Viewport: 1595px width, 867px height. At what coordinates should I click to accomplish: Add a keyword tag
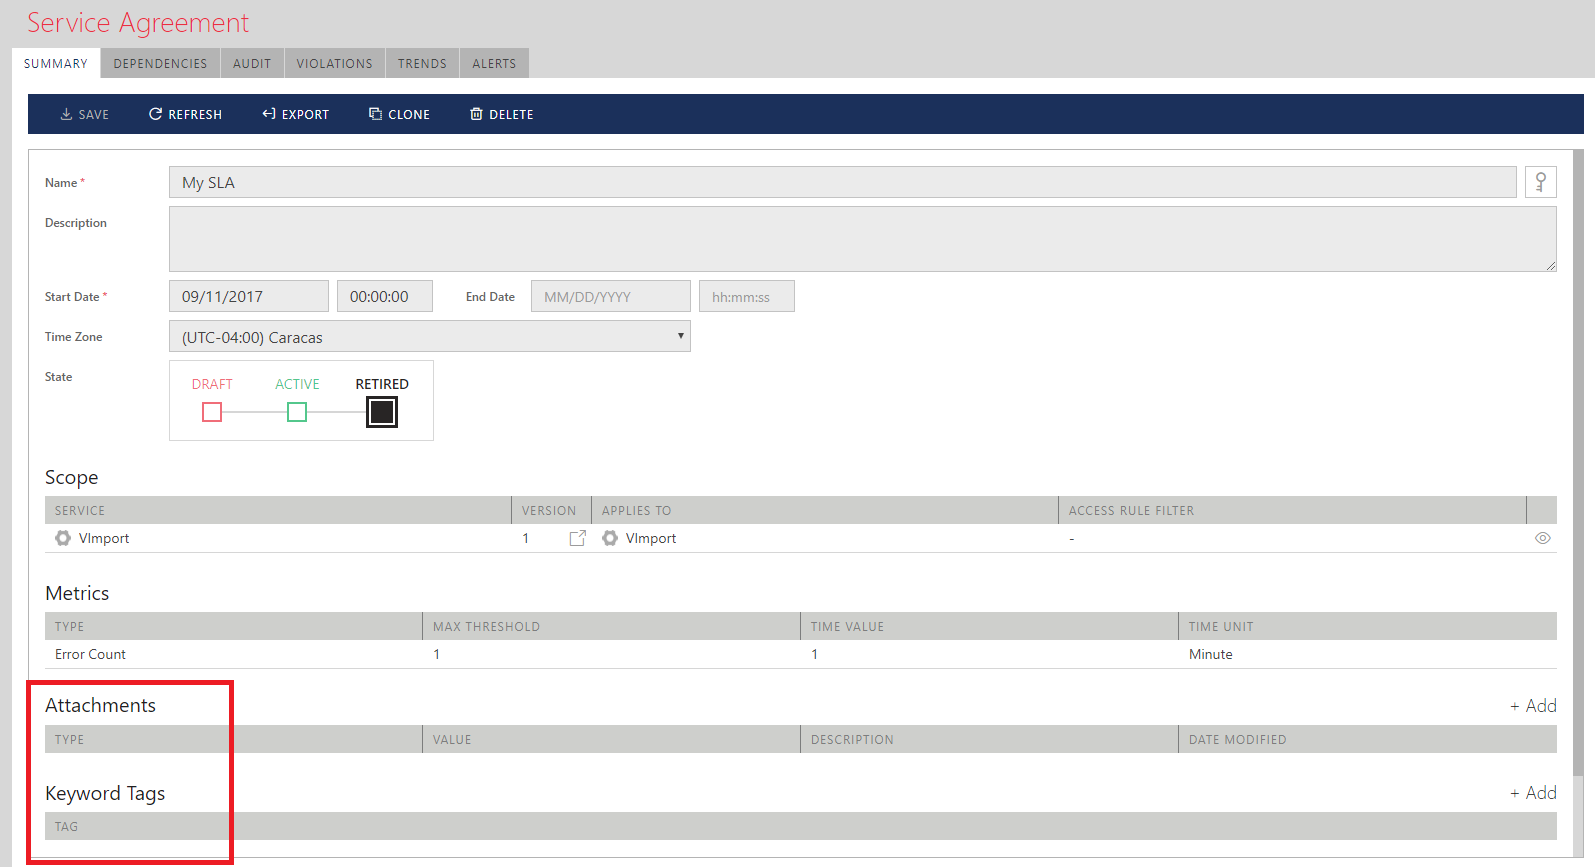(1532, 793)
